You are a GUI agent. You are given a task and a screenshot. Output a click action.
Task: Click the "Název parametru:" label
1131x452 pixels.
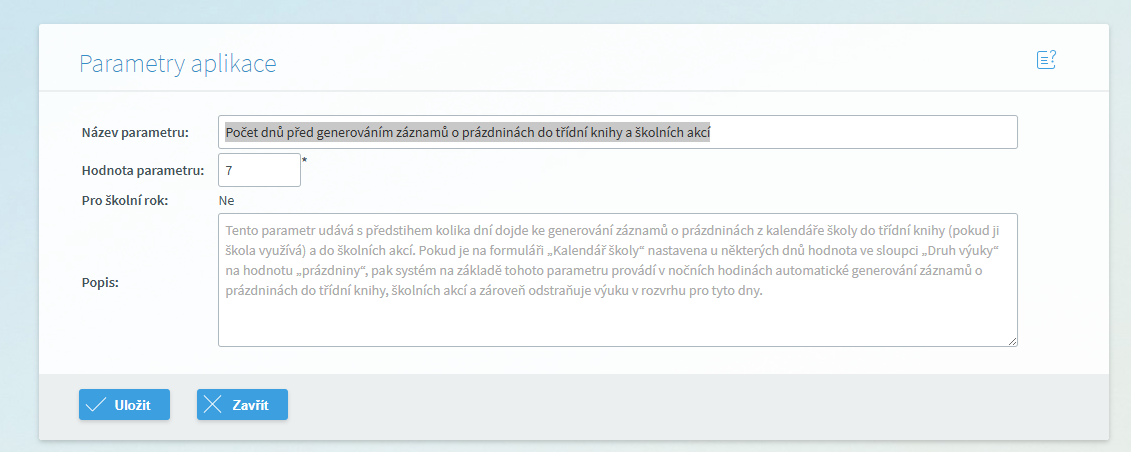click(x=135, y=133)
